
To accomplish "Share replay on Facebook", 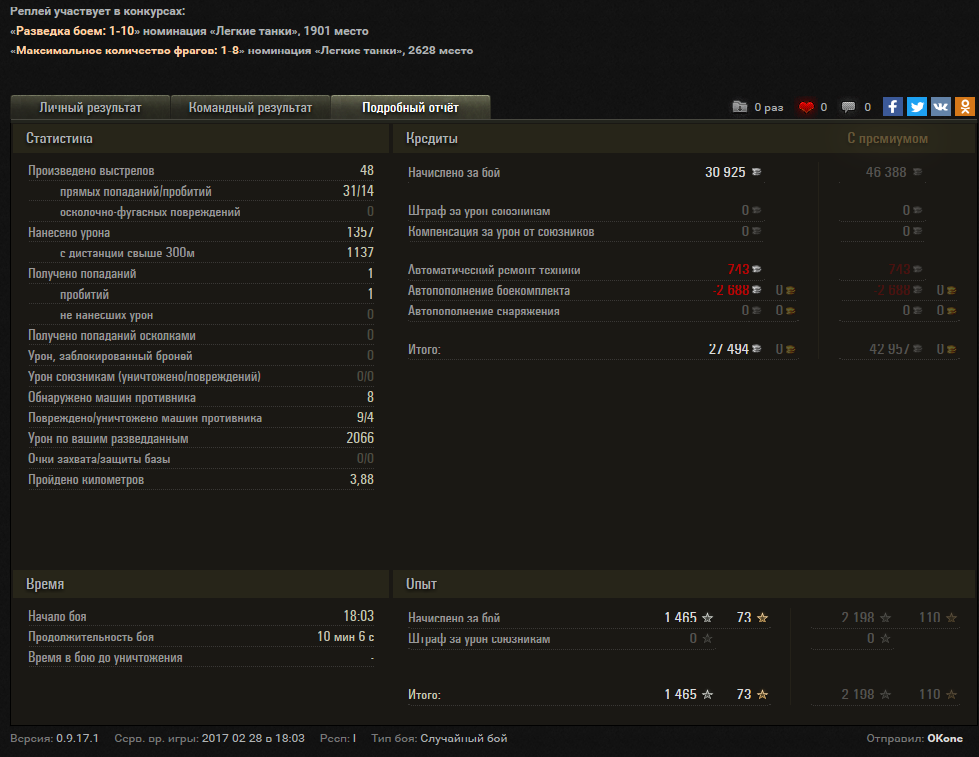I will [893, 107].
